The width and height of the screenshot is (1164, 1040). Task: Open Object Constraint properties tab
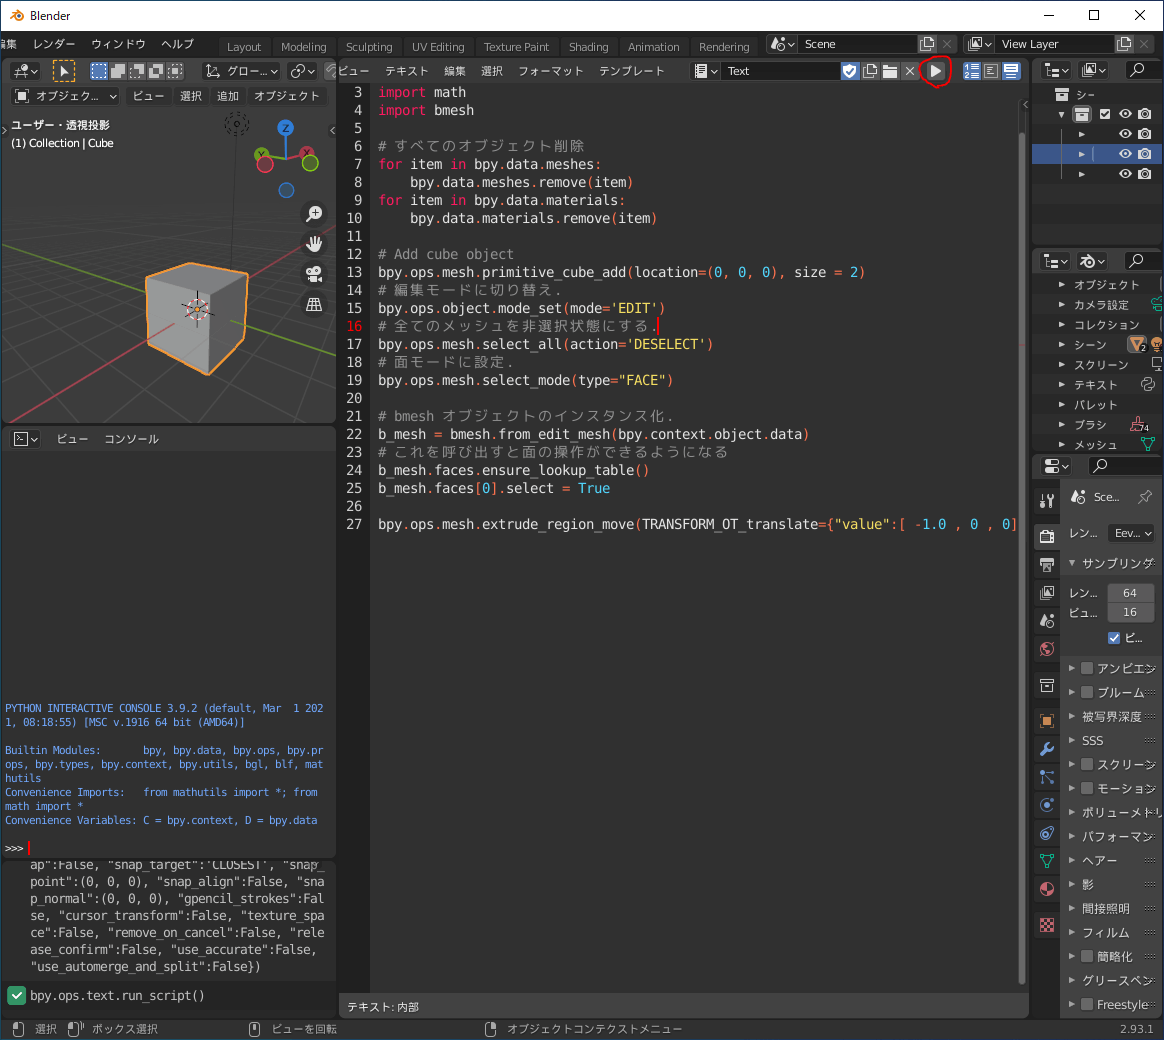click(1047, 833)
